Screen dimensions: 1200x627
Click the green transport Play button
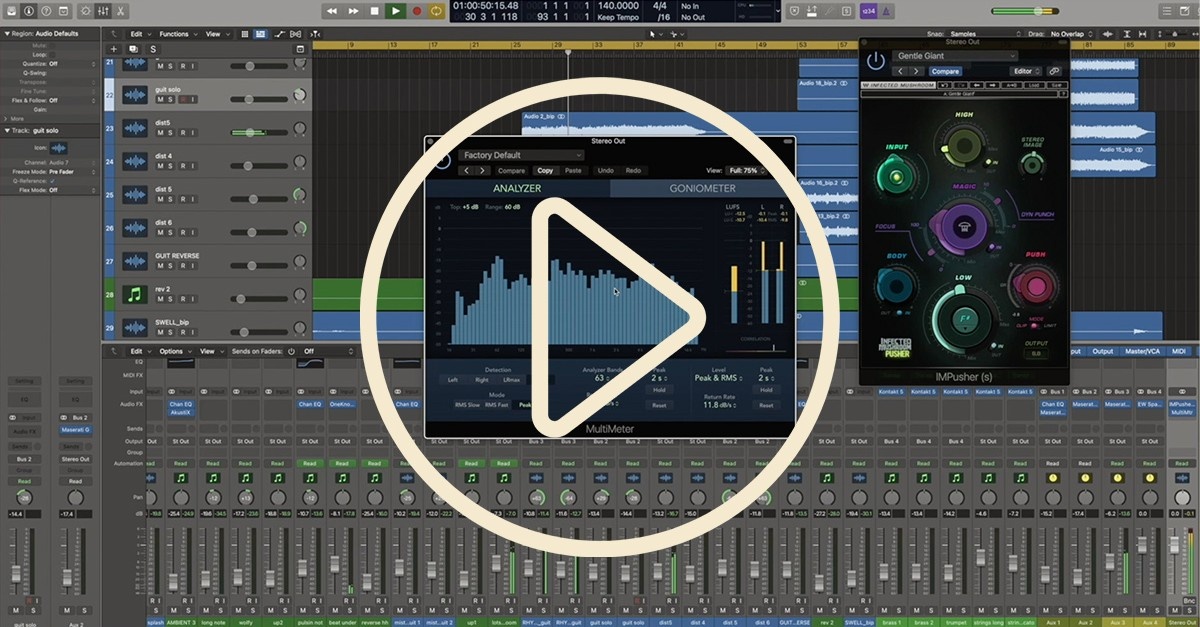tap(396, 11)
